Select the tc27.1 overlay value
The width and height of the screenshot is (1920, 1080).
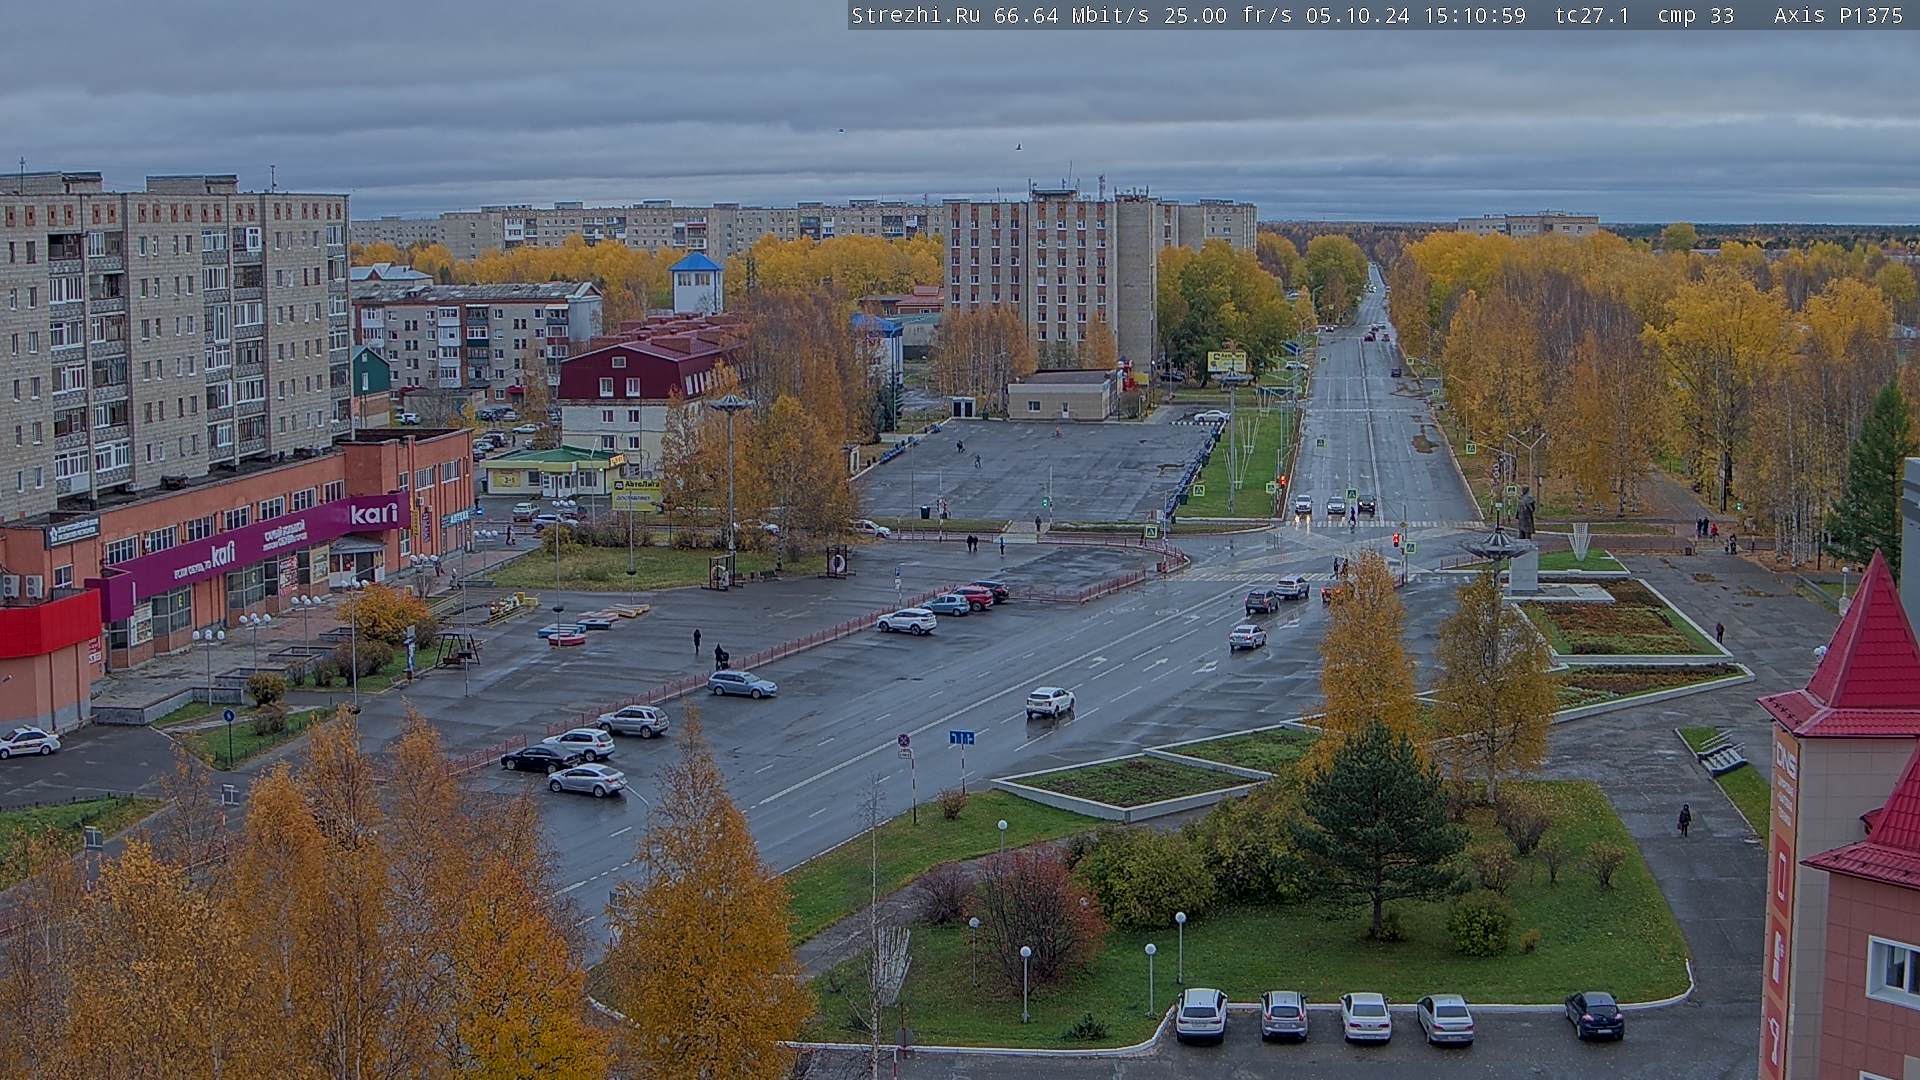(x=1592, y=15)
